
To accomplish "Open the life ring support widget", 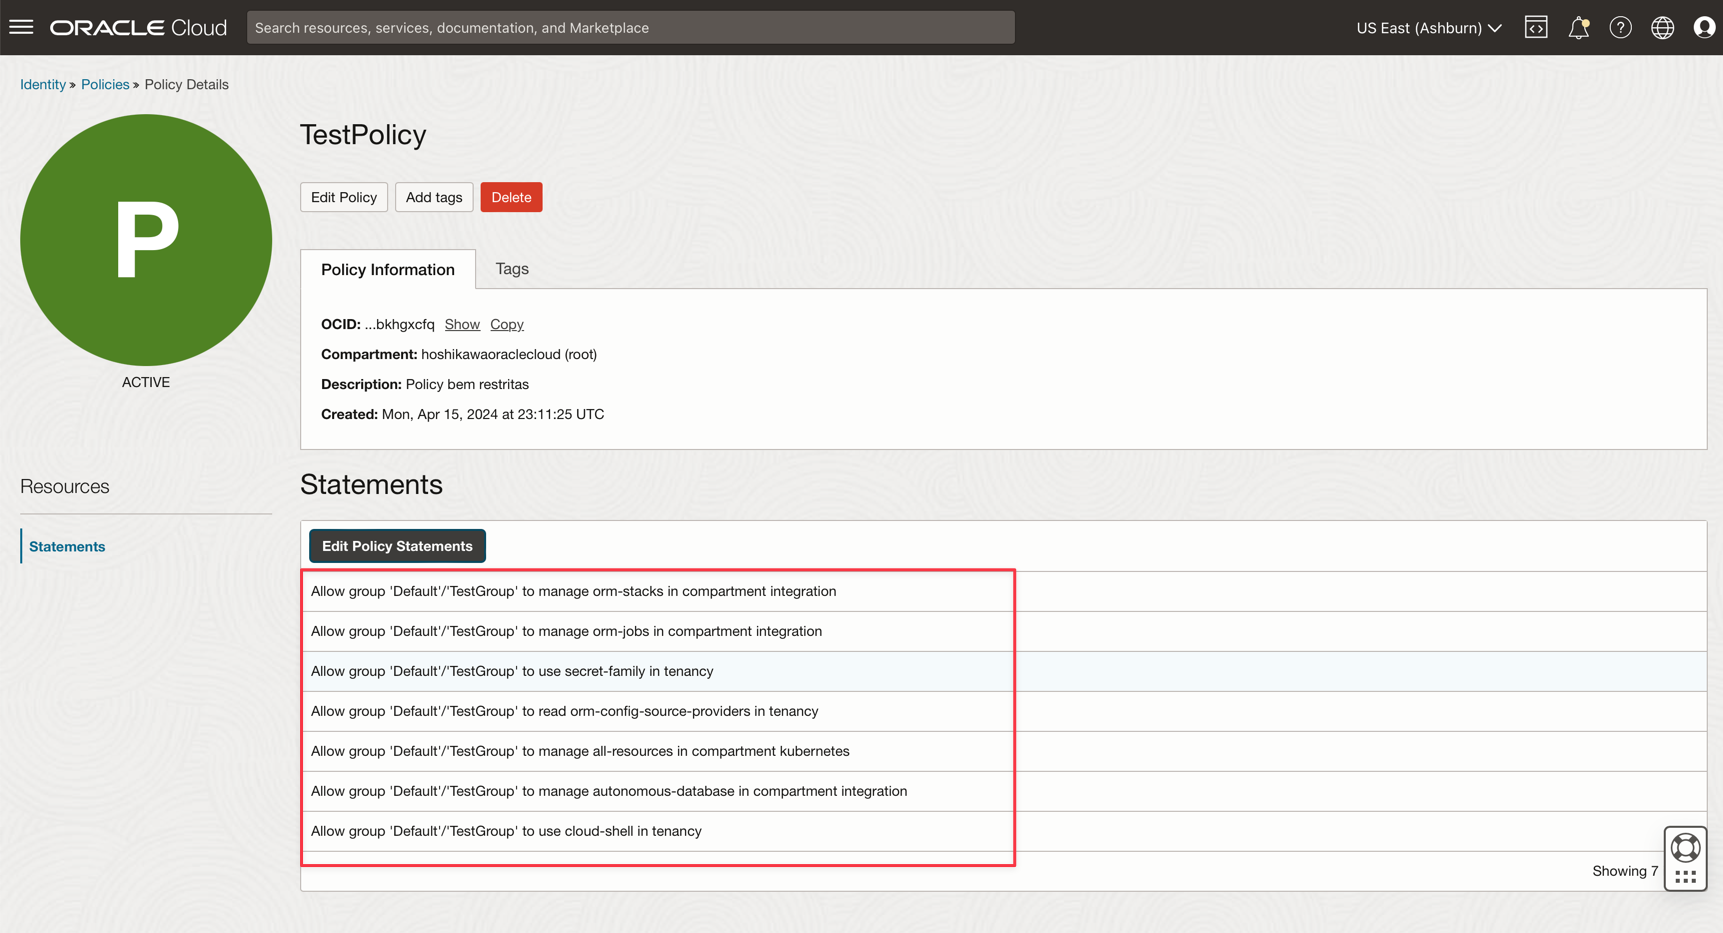I will click(x=1685, y=848).
